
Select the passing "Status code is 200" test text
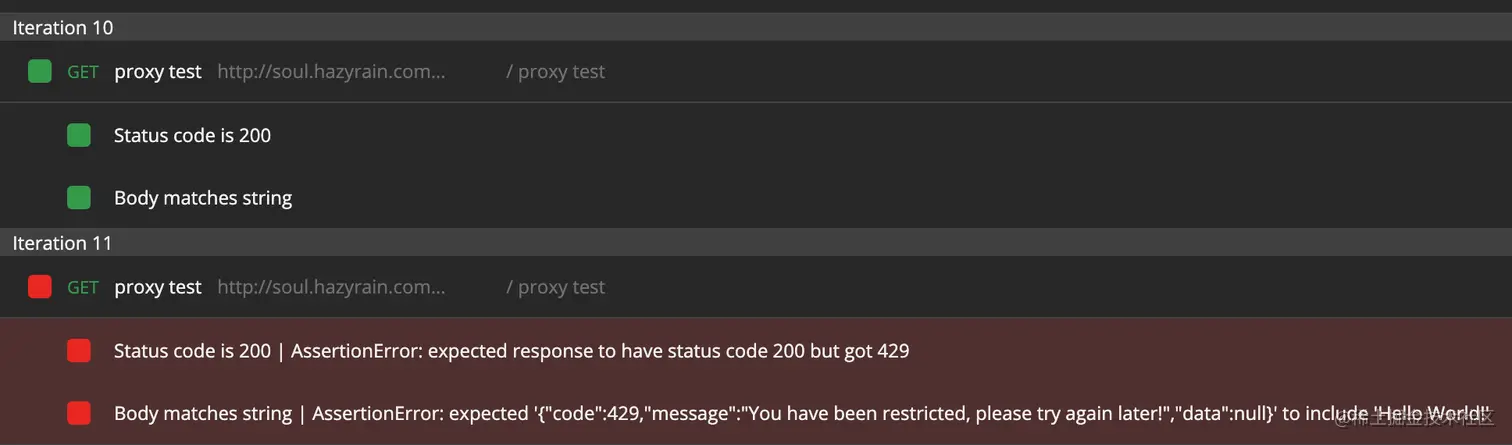tap(192, 135)
